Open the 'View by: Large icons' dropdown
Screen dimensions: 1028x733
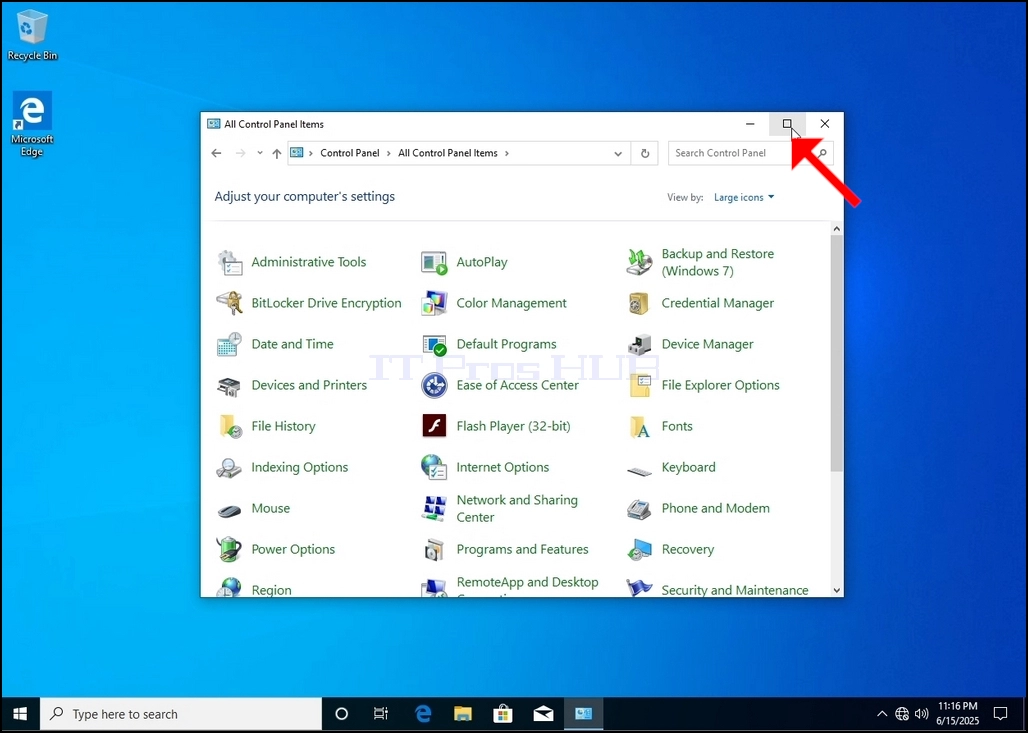(744, 197)
